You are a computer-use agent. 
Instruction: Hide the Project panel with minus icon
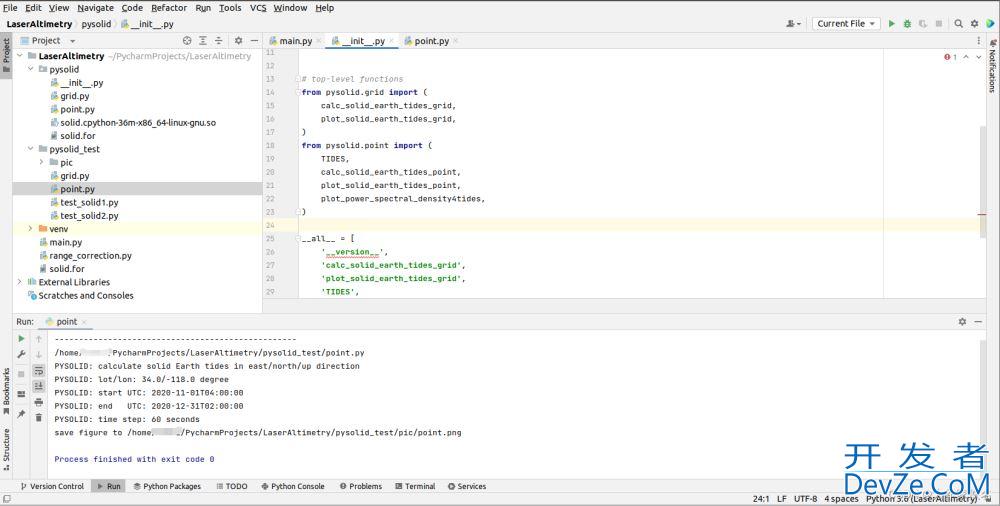[x=254, y=40]
